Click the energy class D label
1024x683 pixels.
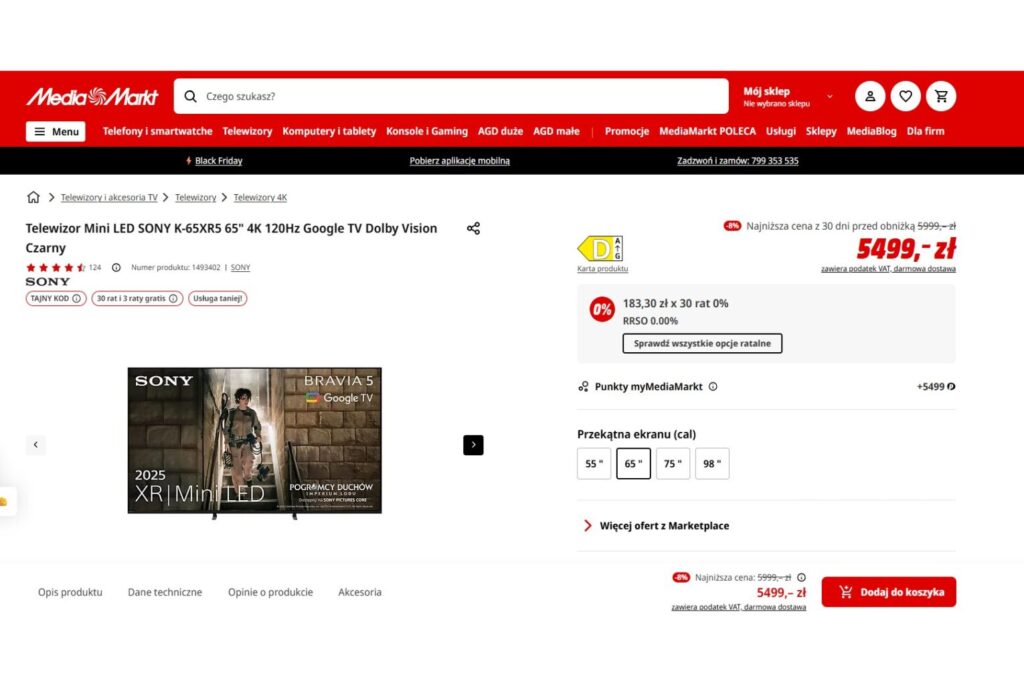(600, 249)
